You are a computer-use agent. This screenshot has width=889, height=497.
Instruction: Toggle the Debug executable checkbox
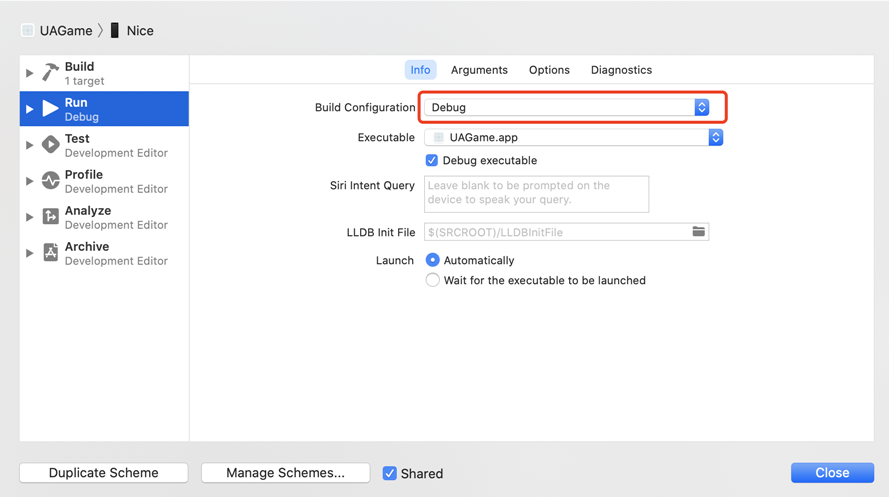click(x=432, y=160)
